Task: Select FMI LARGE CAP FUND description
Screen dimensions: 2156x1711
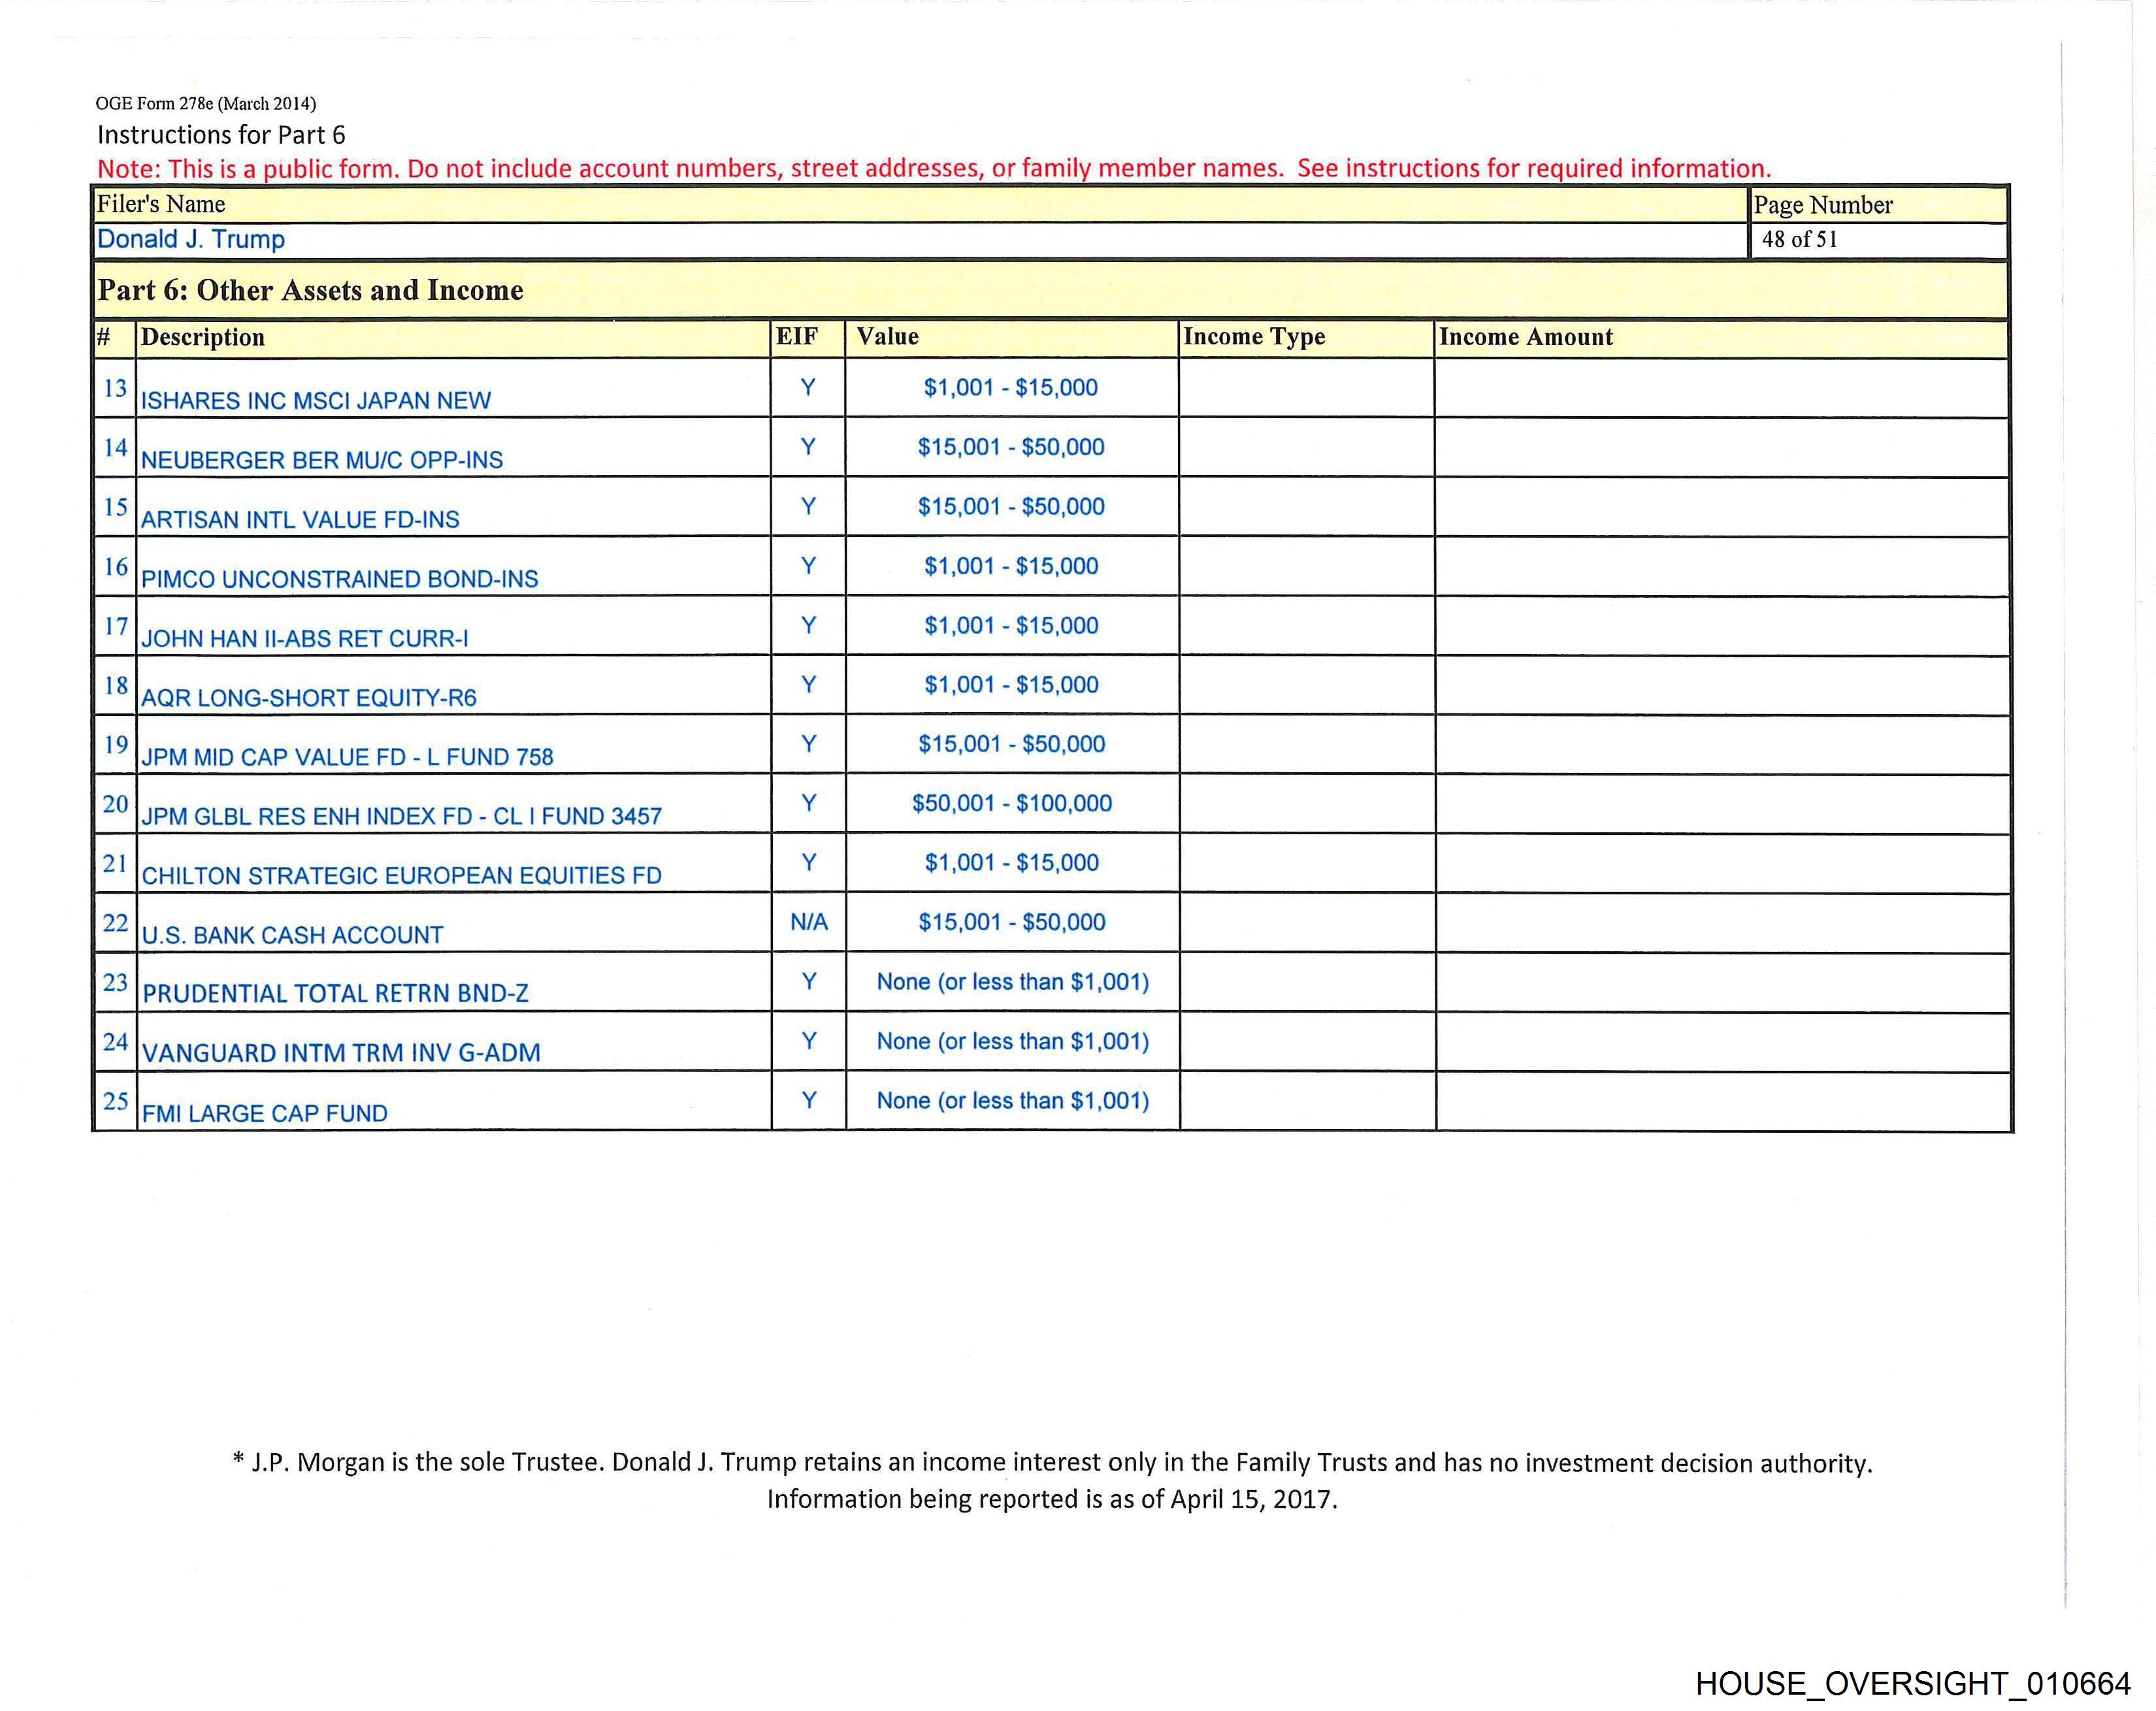Action: click(264, 1113)
